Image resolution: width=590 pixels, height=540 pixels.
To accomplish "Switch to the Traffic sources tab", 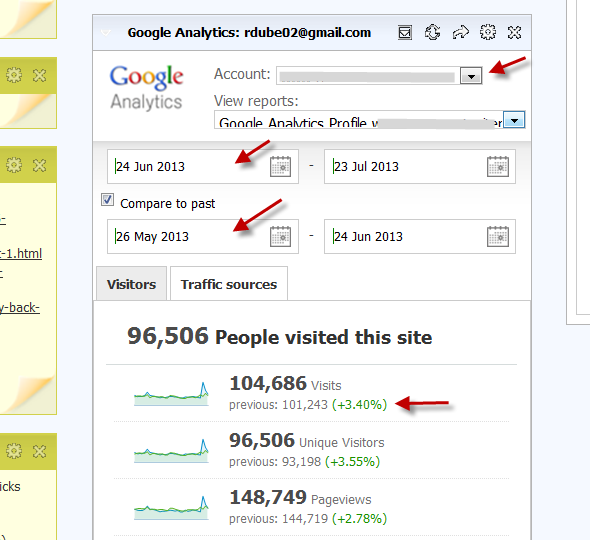I will [229, 284].
